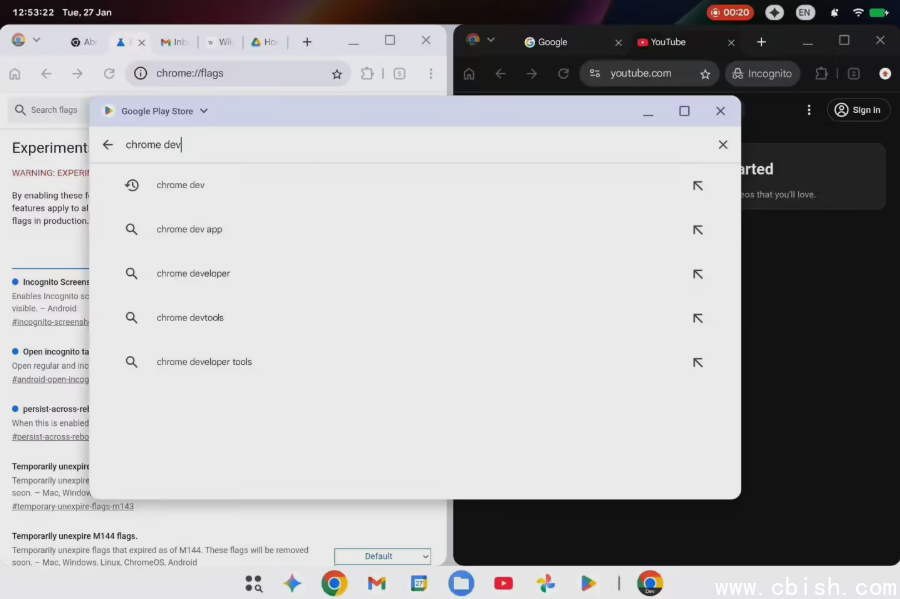Screen dimensions: 900x599
Task: Launch Google Photos from the taskbar
Action: [x=545, y=583]
